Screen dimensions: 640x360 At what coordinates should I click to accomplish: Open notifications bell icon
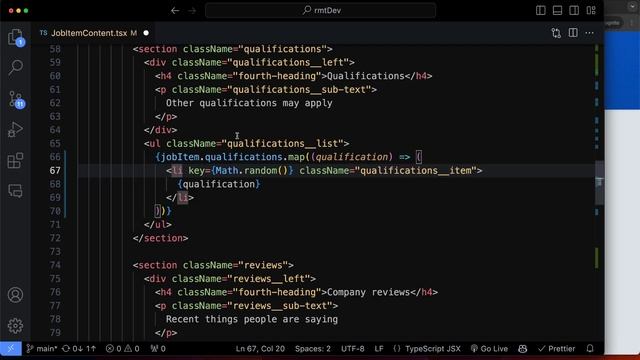(590, 349)
